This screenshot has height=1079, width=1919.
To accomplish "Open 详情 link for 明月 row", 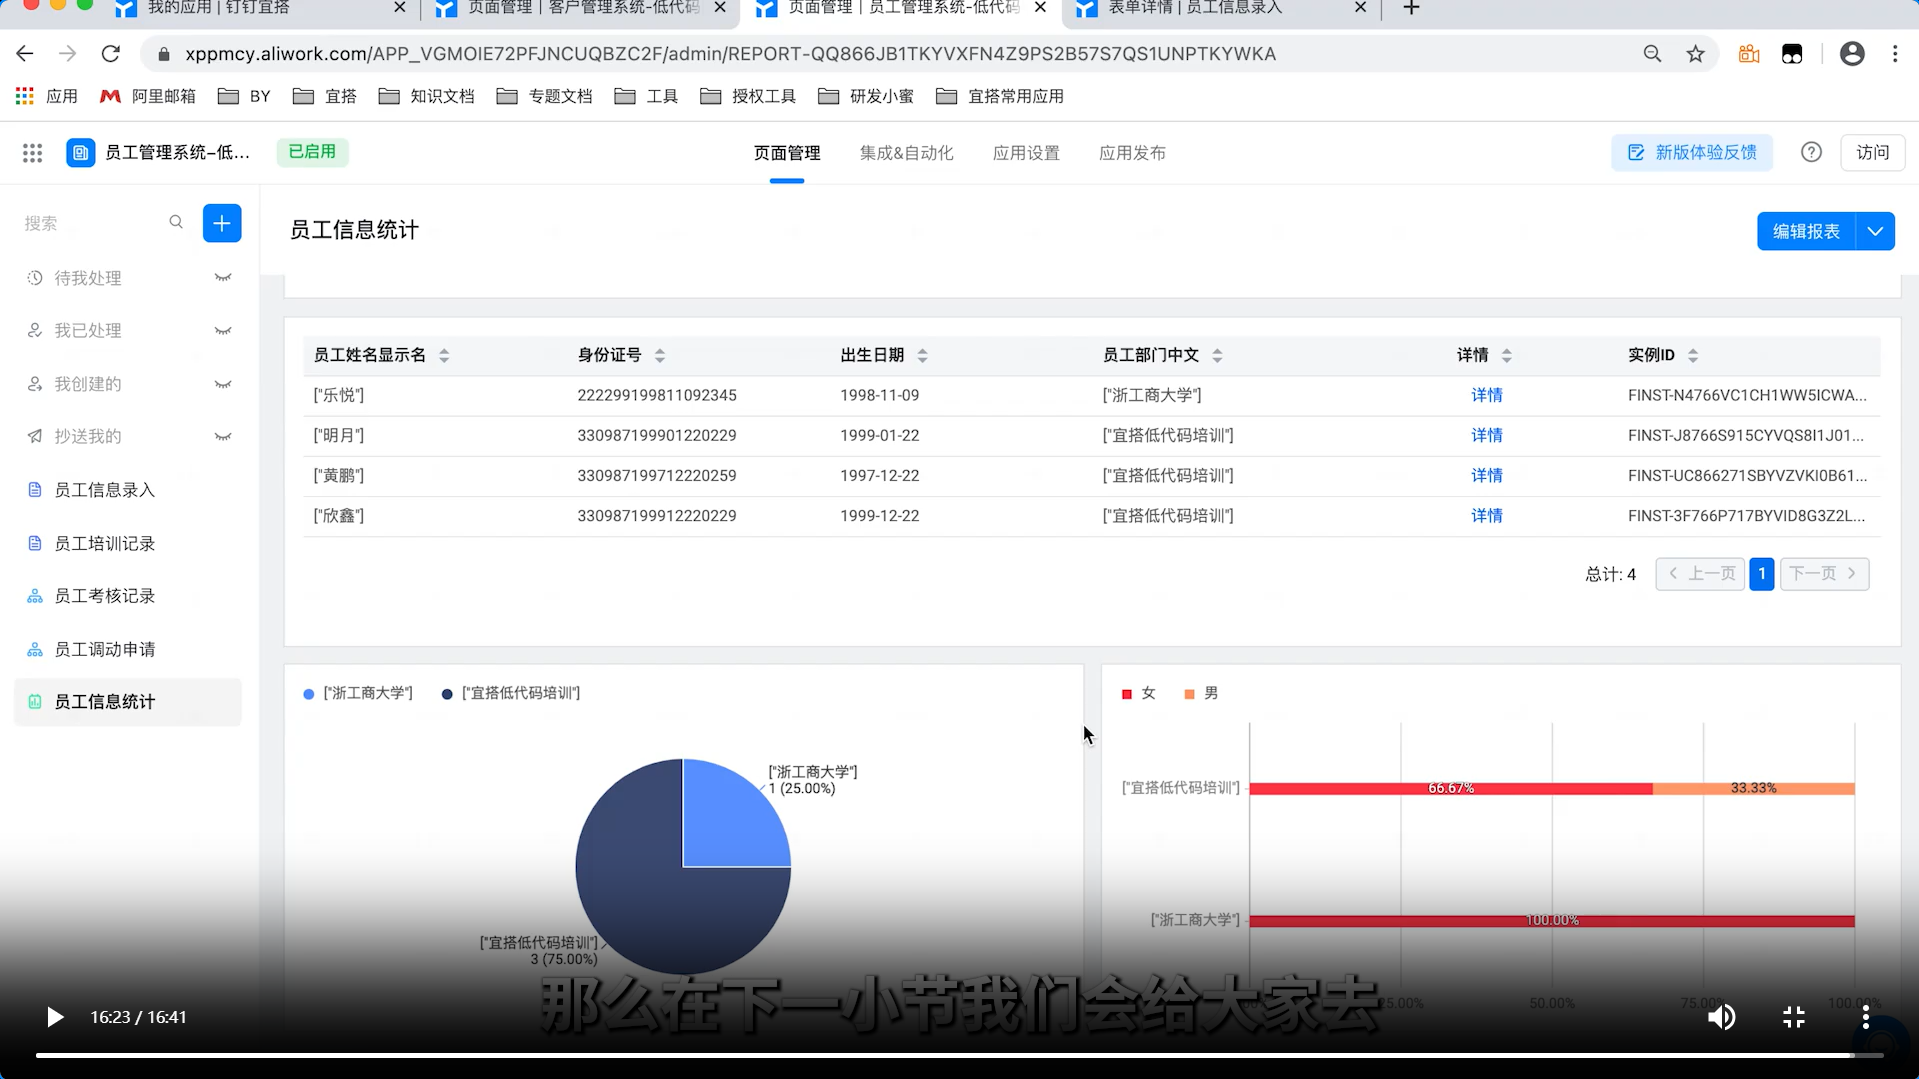I will pyautogui.click(x=1486, y=435).
